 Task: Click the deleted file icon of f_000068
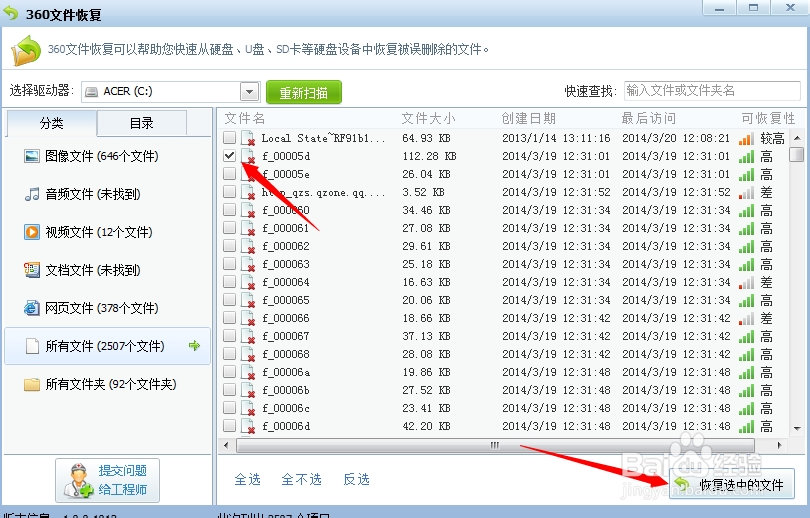248,354
